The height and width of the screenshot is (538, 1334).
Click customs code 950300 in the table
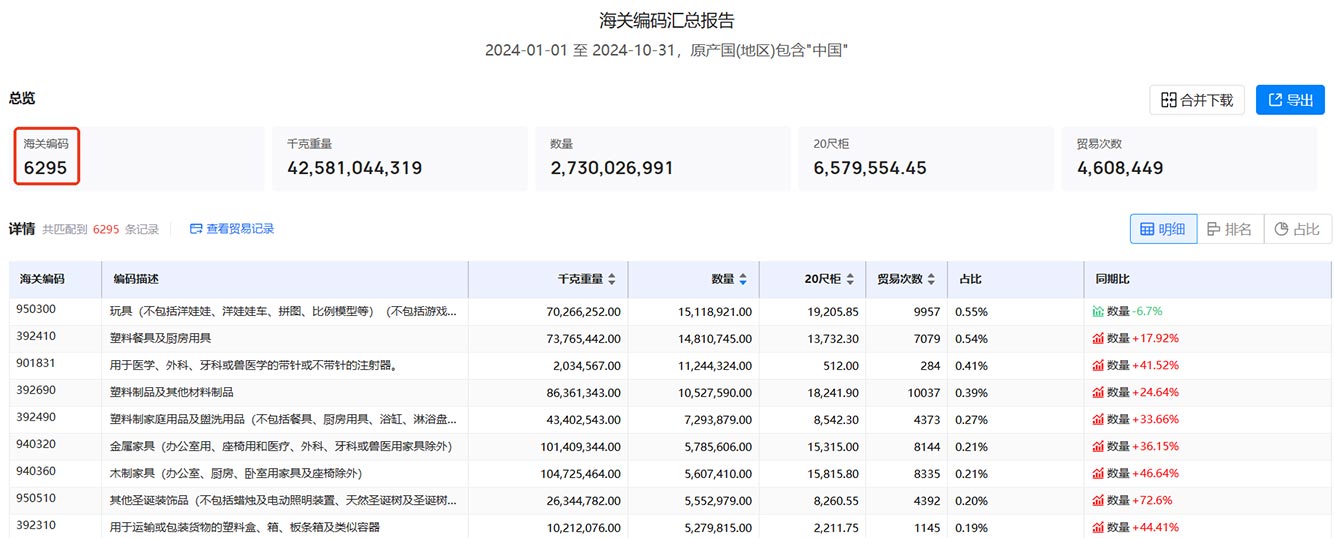click(x=35, y=311)
